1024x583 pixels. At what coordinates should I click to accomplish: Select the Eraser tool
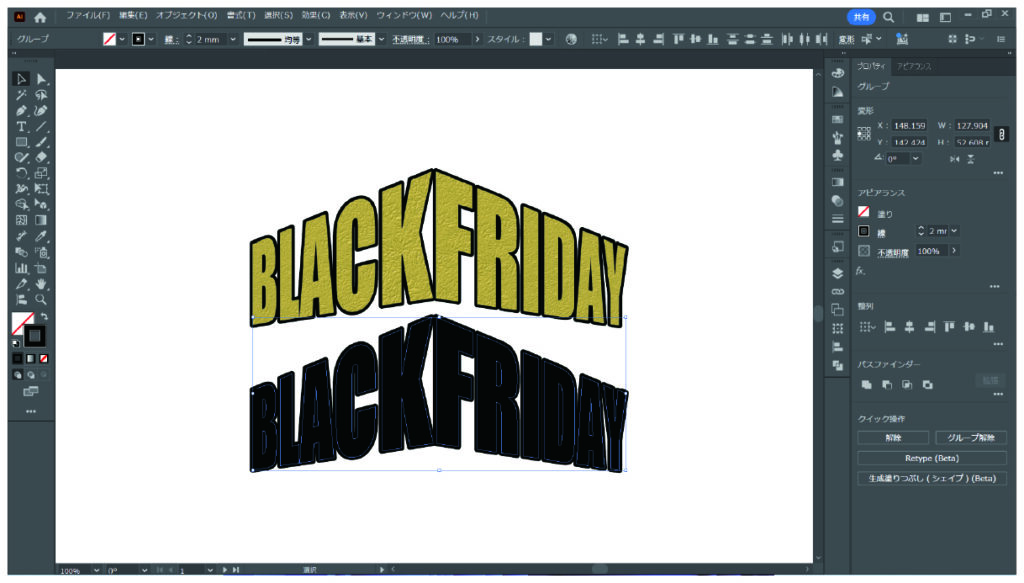(x=41, y=157)
